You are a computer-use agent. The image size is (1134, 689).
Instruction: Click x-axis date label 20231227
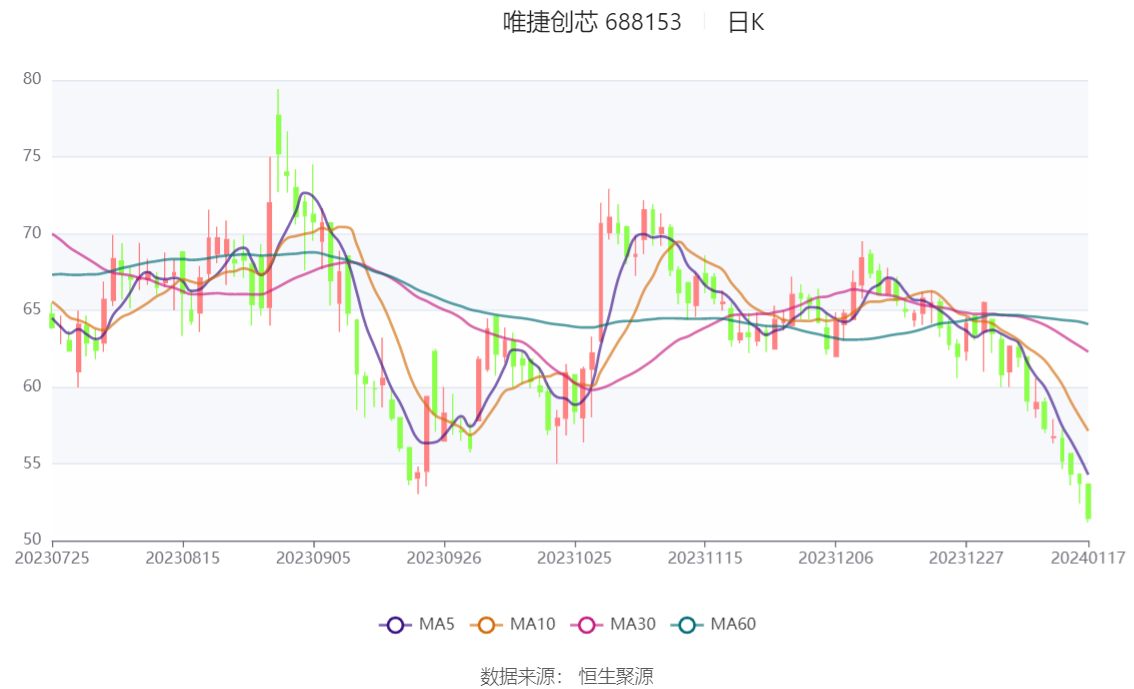[x=966, y=558]
